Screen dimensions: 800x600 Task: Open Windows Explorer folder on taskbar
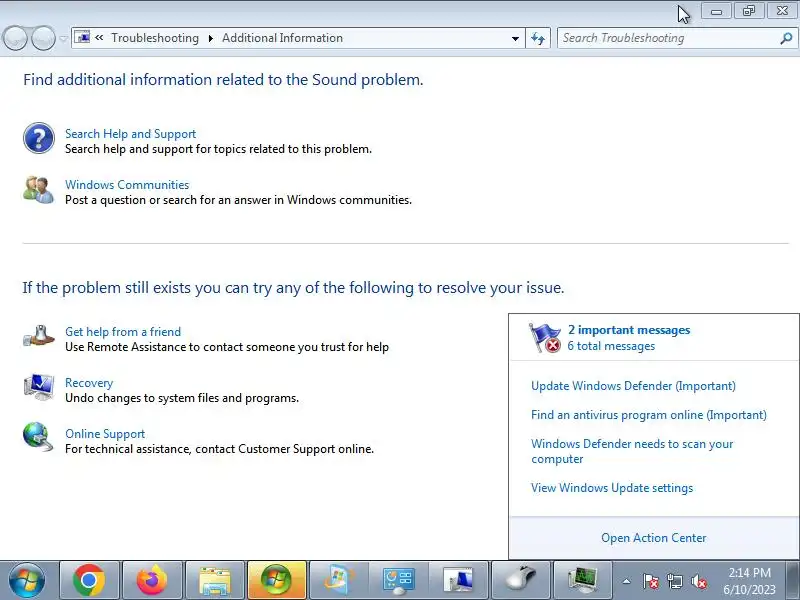coord(215,580)
